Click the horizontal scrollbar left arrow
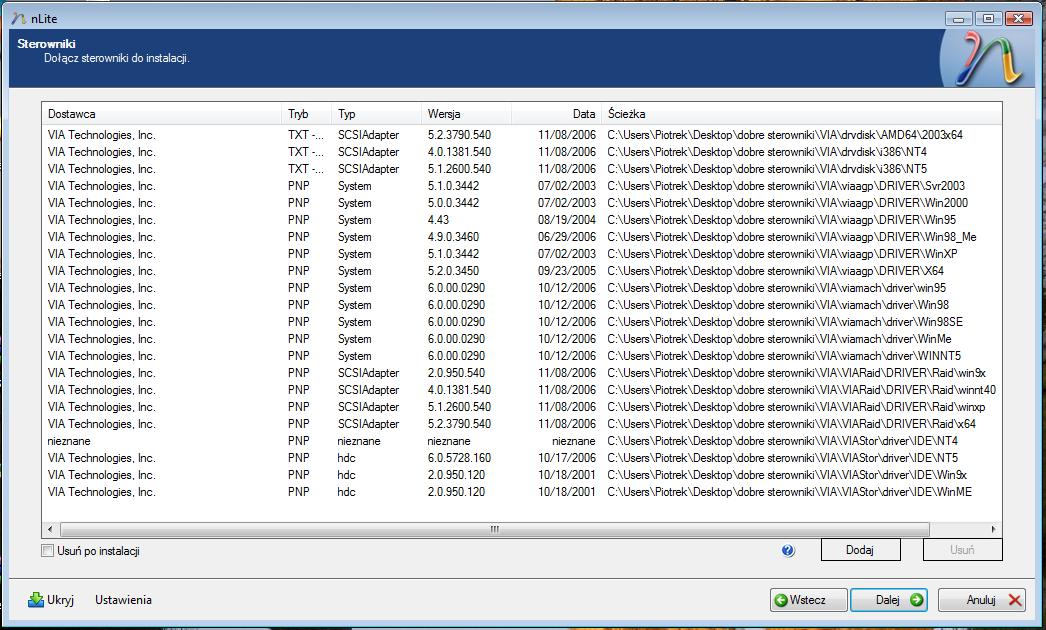 [x=50, y=529]
